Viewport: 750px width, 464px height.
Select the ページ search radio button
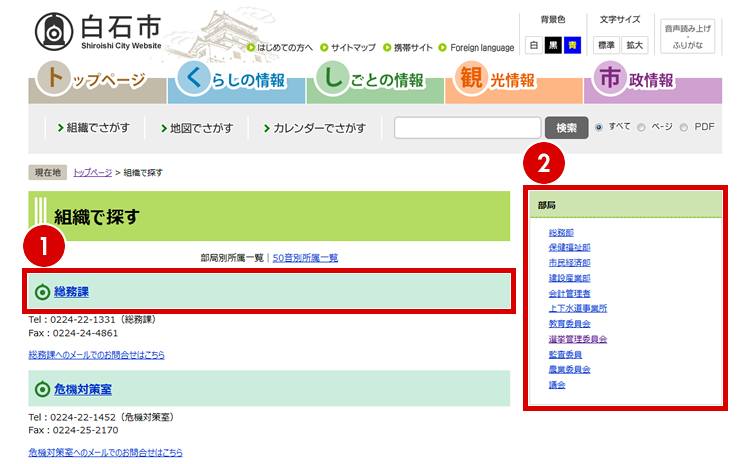point(642,128)
